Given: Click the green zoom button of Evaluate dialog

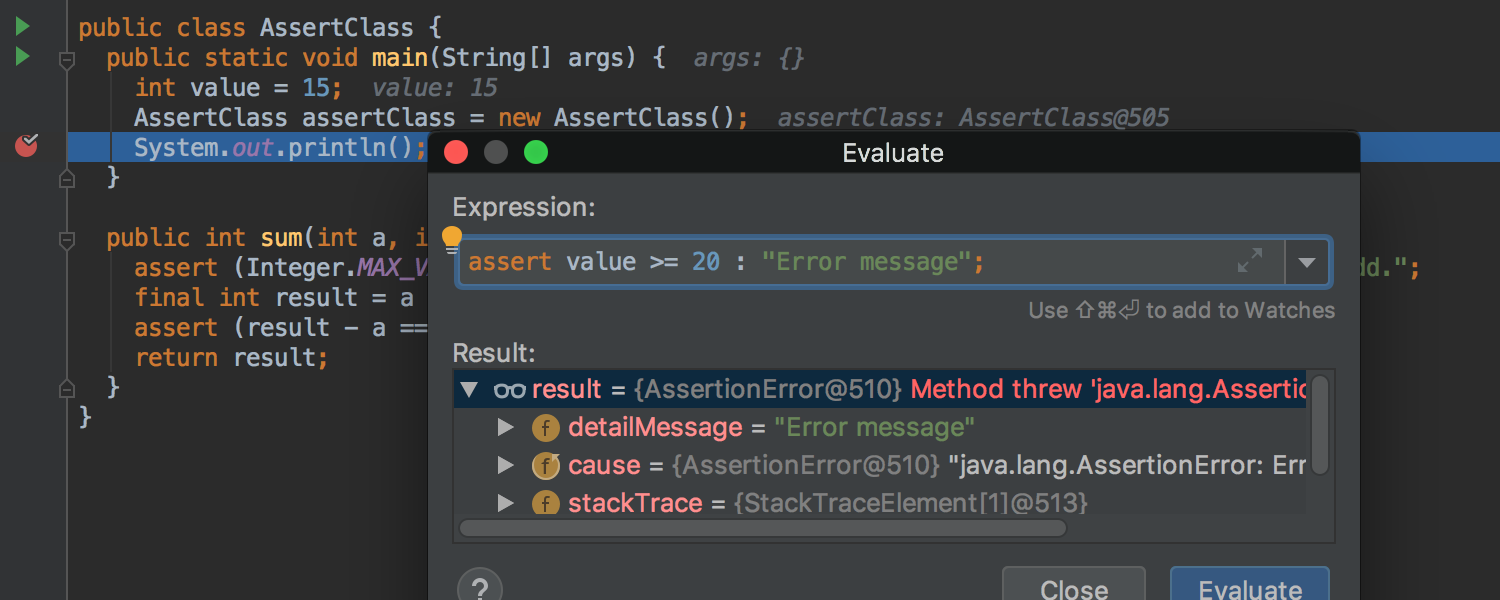Looking at the screenshot, I should point(536,152).
